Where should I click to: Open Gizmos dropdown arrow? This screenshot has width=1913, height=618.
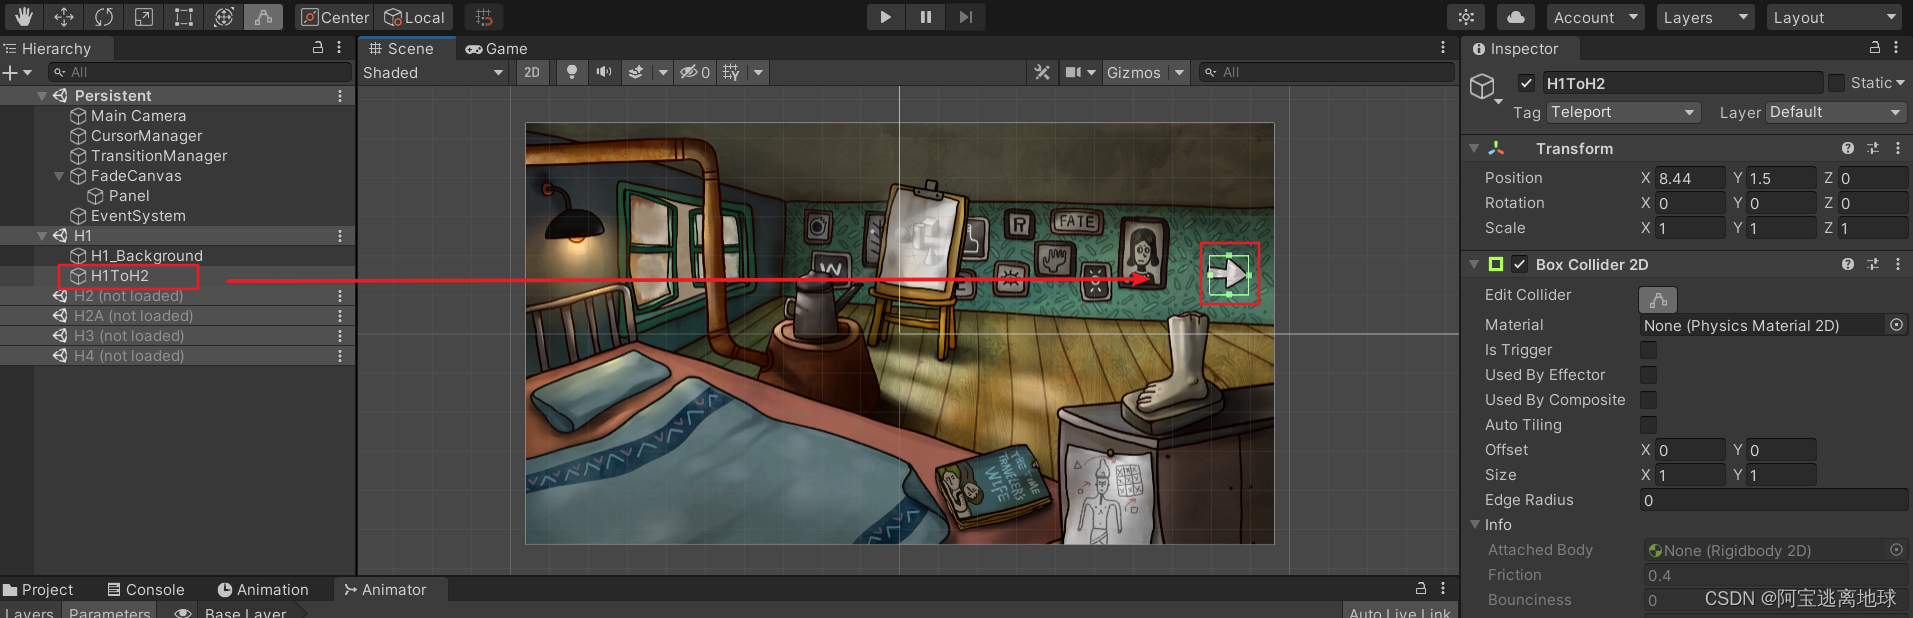click(x=1180, y=72)
